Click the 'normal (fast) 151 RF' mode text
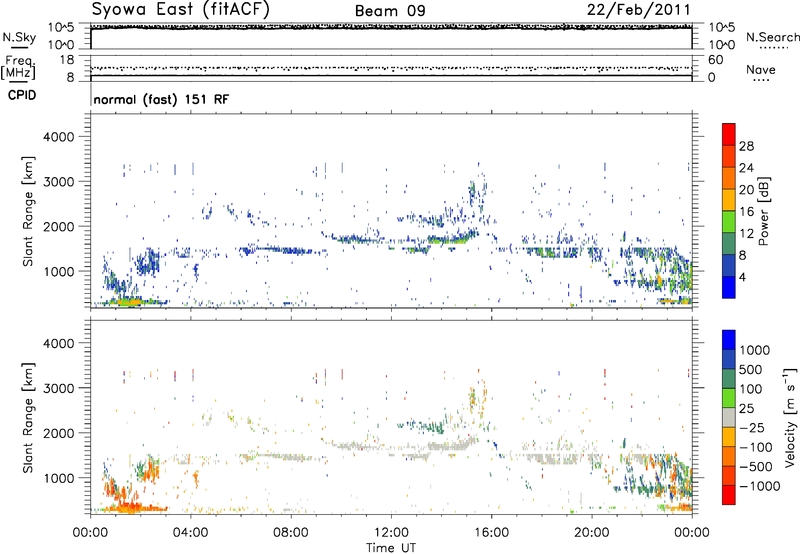The height and width of the screenshot is (554, 800). pos(161,99)
